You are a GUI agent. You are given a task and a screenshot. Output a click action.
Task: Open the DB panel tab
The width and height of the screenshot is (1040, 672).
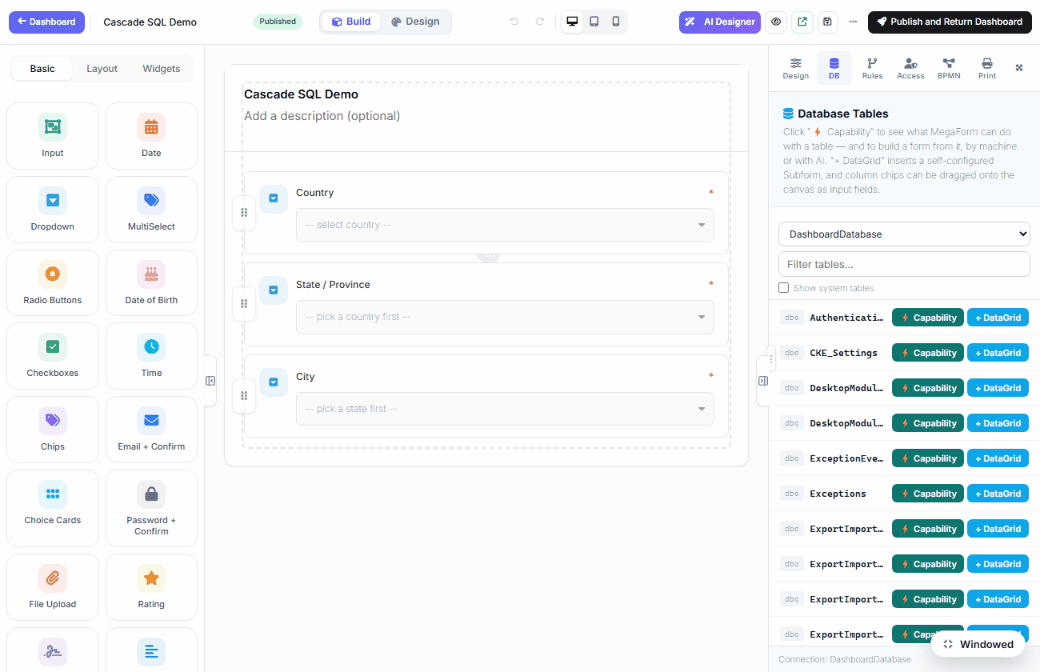834,68
